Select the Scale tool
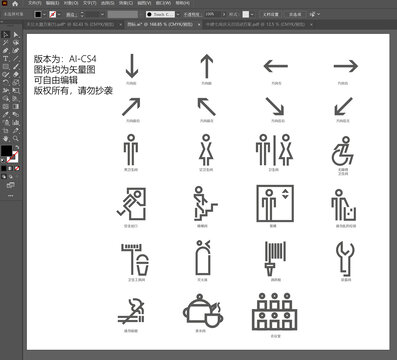 pos(16,83)
